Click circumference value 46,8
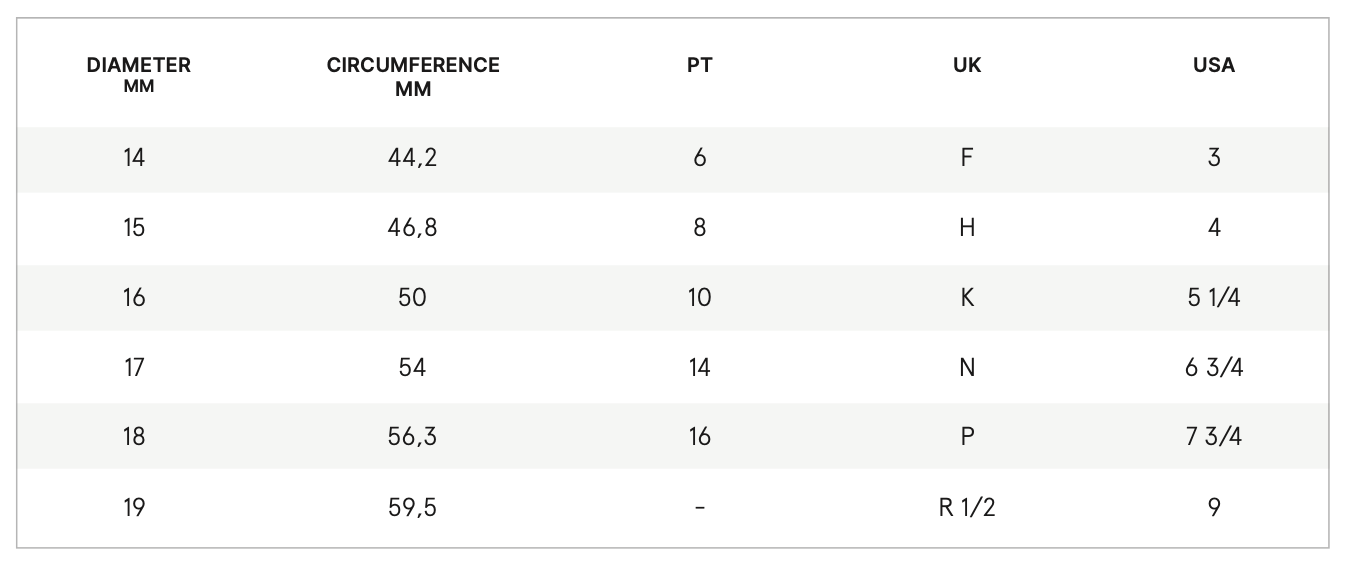 pyautogui.click(x=413, y=228)
